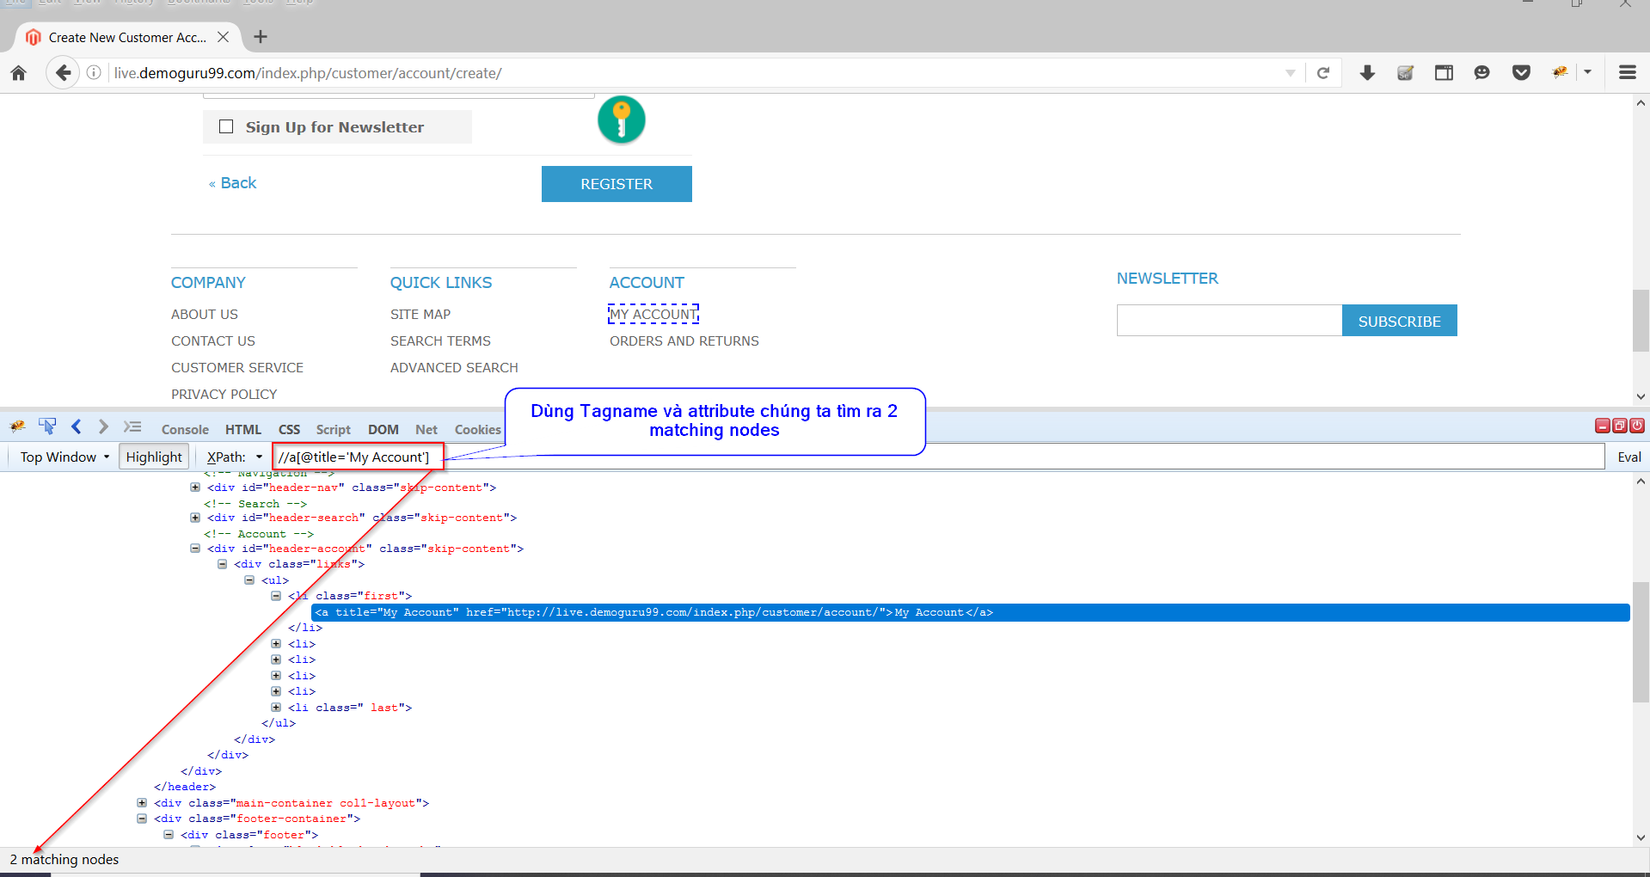The width and height of the screenshot is (1650, 877).
Task: Collapse the header-account div node
Action: point(195,549)
